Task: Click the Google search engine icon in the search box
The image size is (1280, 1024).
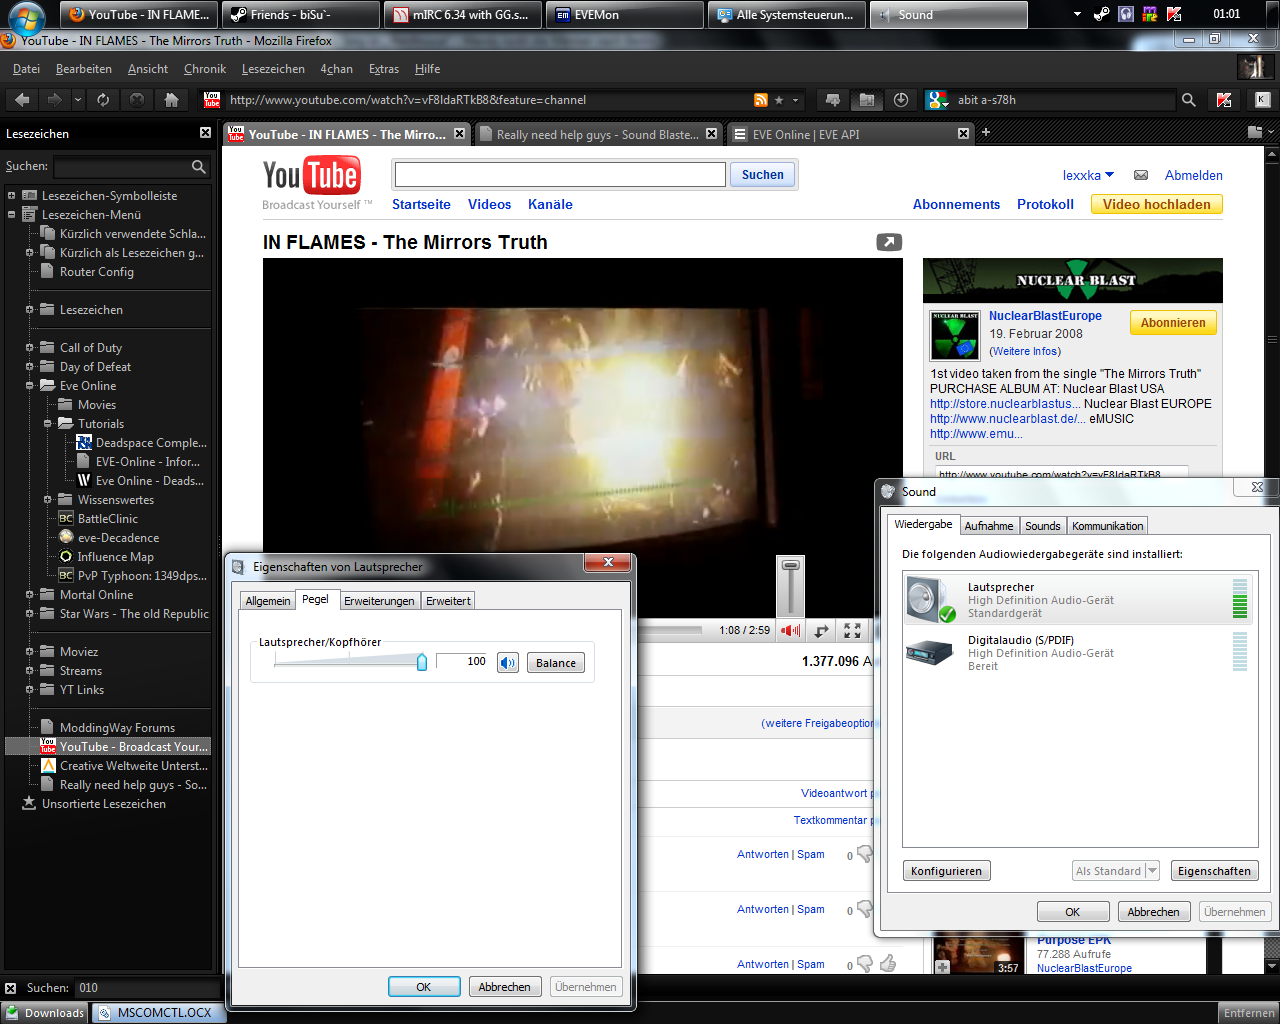Action: click(934, 100)
